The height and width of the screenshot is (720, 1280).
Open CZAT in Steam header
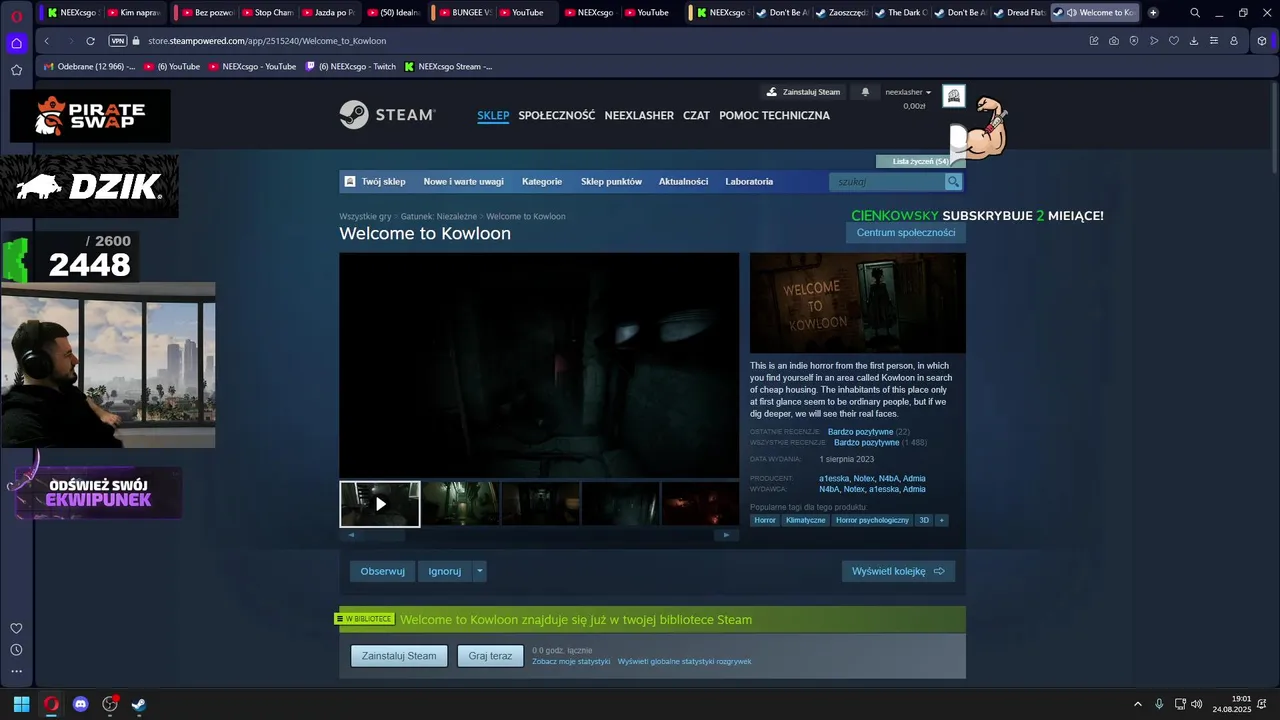pos(696,116)
